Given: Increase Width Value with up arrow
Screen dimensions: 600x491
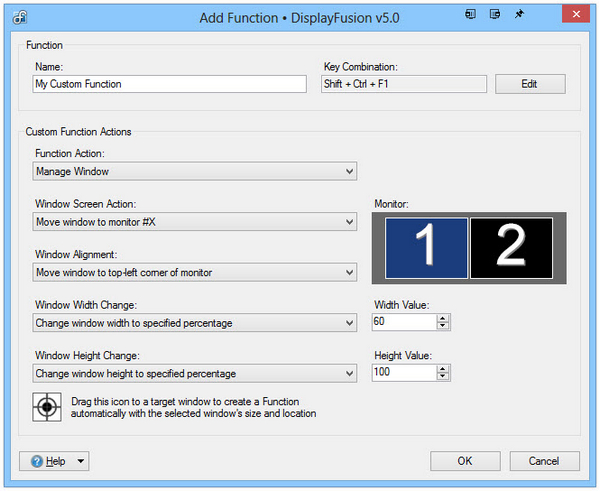Looking at the screenshot, I should (443, 318).
